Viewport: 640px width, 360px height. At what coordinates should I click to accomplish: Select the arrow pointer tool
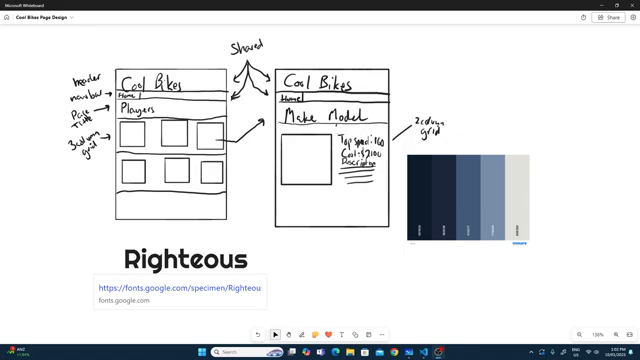276,335
